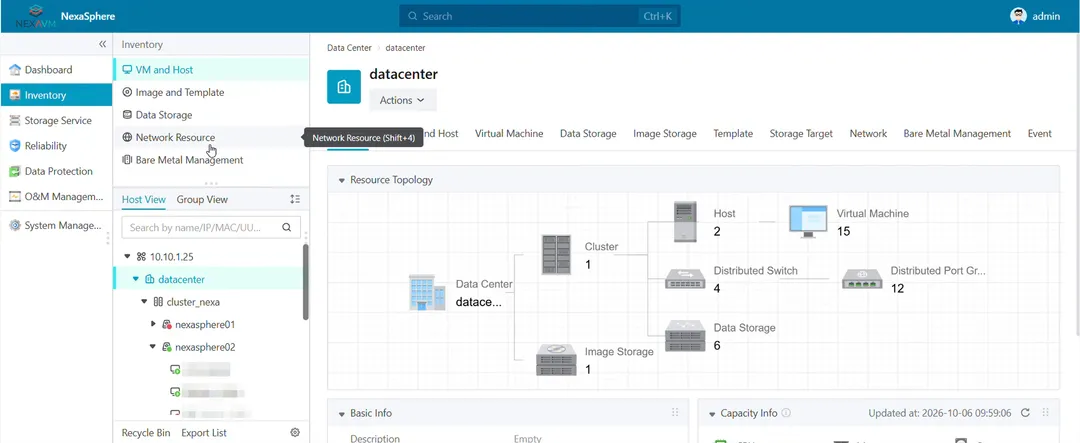Image resolution: width=1080 pixels, height=443 pixels.
Task: Select Bare Metal Management inventory item
Action: [211, 160]
